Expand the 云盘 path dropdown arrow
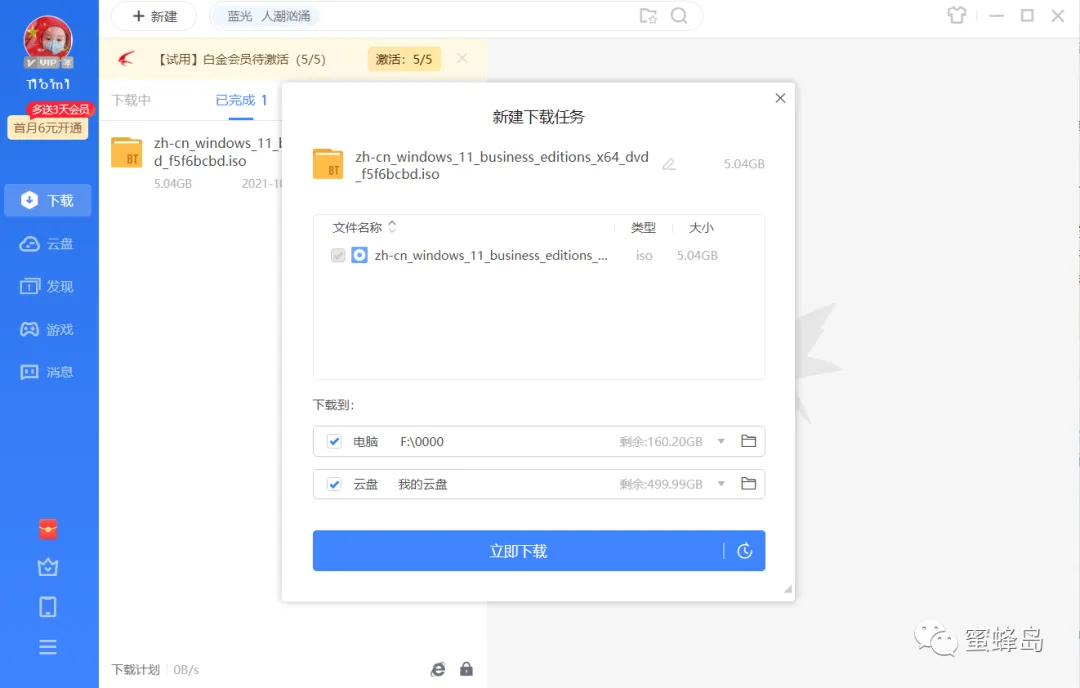The image size is (1080, 688). 721,484
